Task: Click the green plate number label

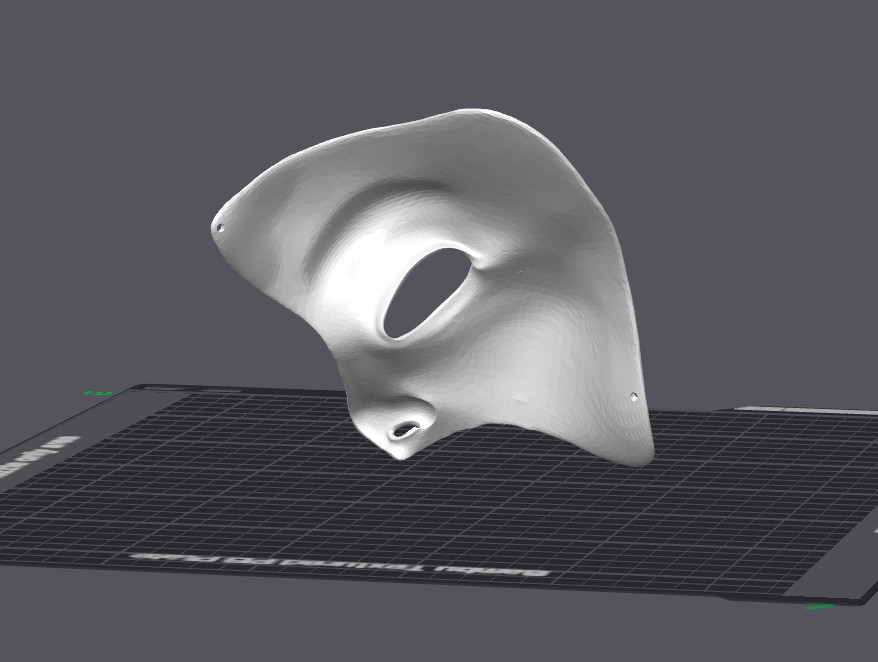Action: [97, 393]
